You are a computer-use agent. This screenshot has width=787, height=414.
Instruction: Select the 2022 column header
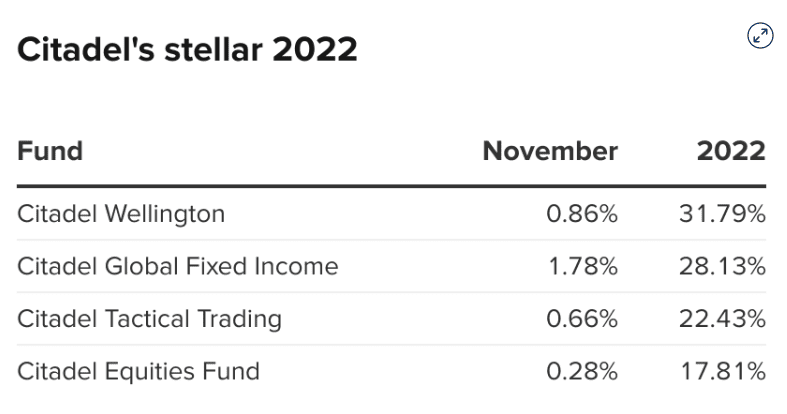coord(731,151)
